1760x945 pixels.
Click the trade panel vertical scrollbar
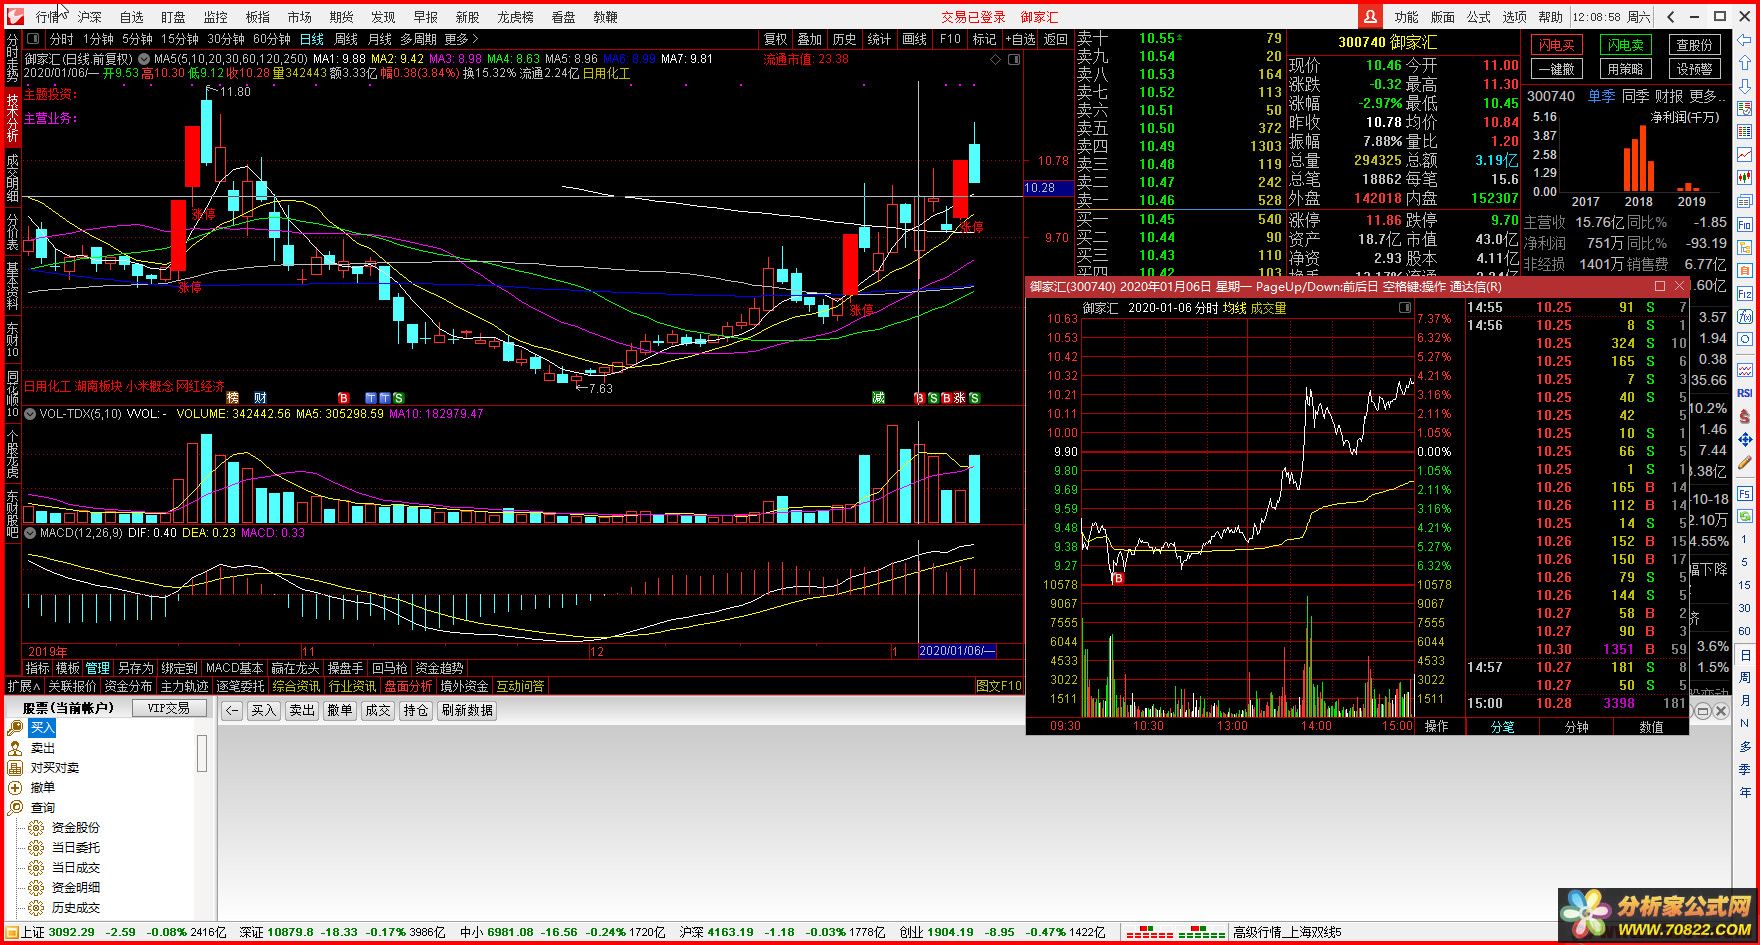[202, 753]
